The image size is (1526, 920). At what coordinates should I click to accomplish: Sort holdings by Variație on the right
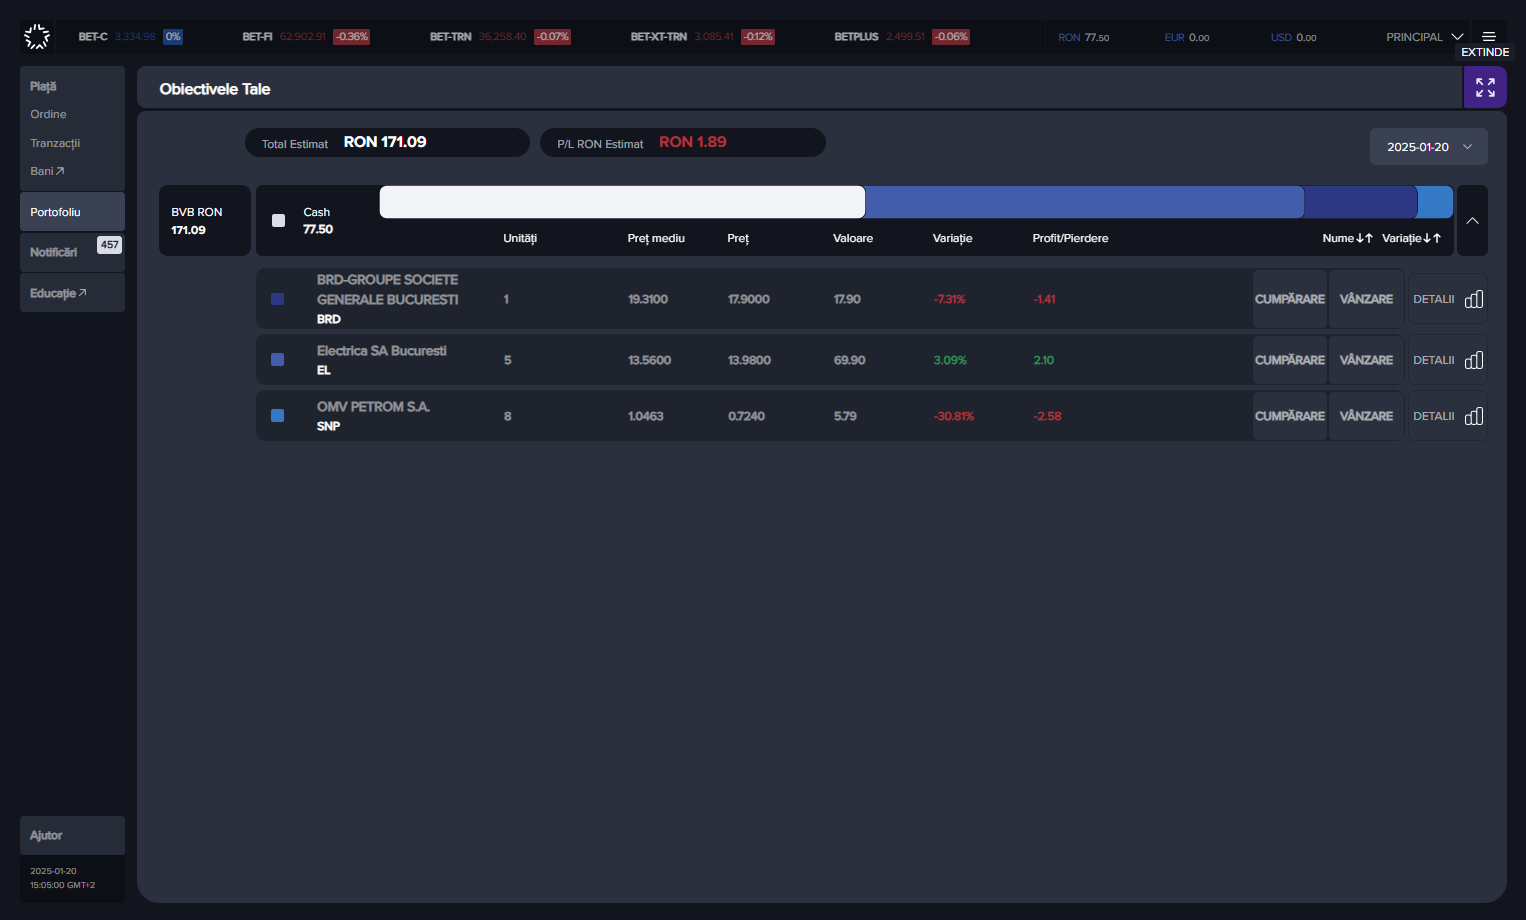(x=1411, y=238)
